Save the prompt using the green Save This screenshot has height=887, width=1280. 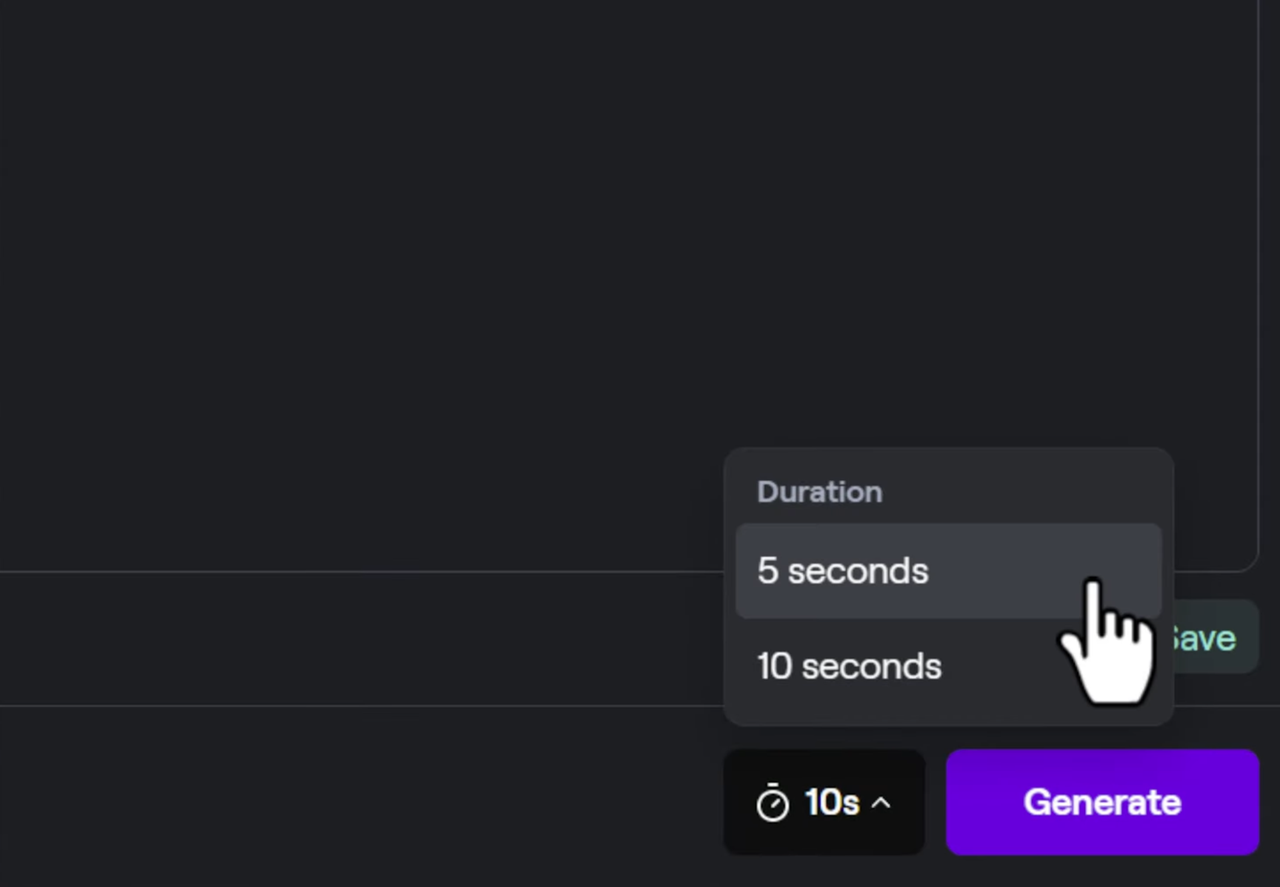1210,637
